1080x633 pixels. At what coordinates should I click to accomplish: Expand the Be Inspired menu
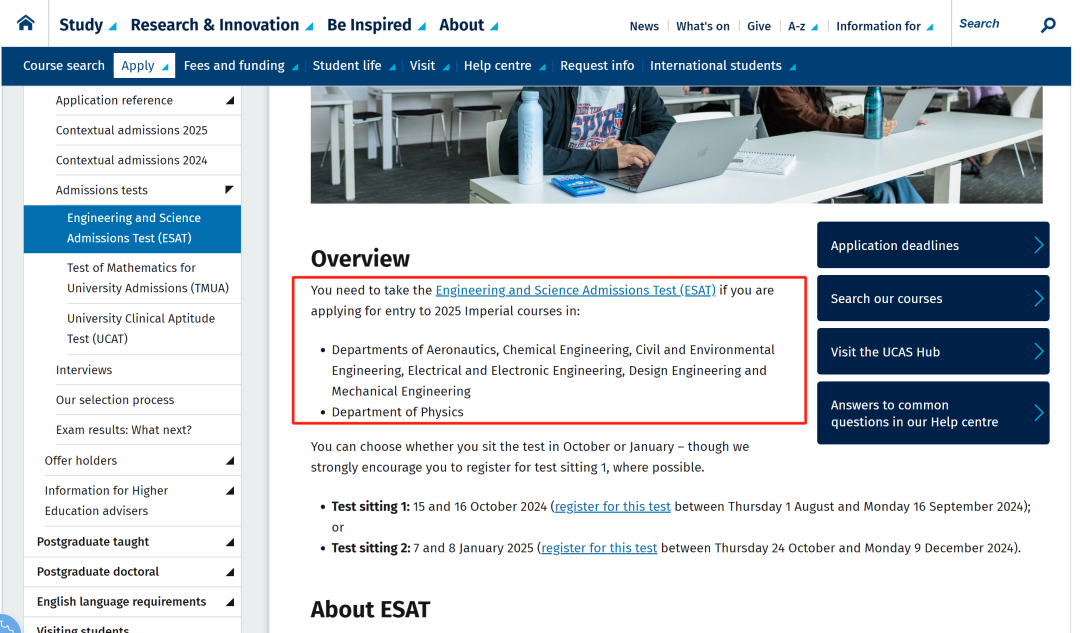(x=376, y=25)
